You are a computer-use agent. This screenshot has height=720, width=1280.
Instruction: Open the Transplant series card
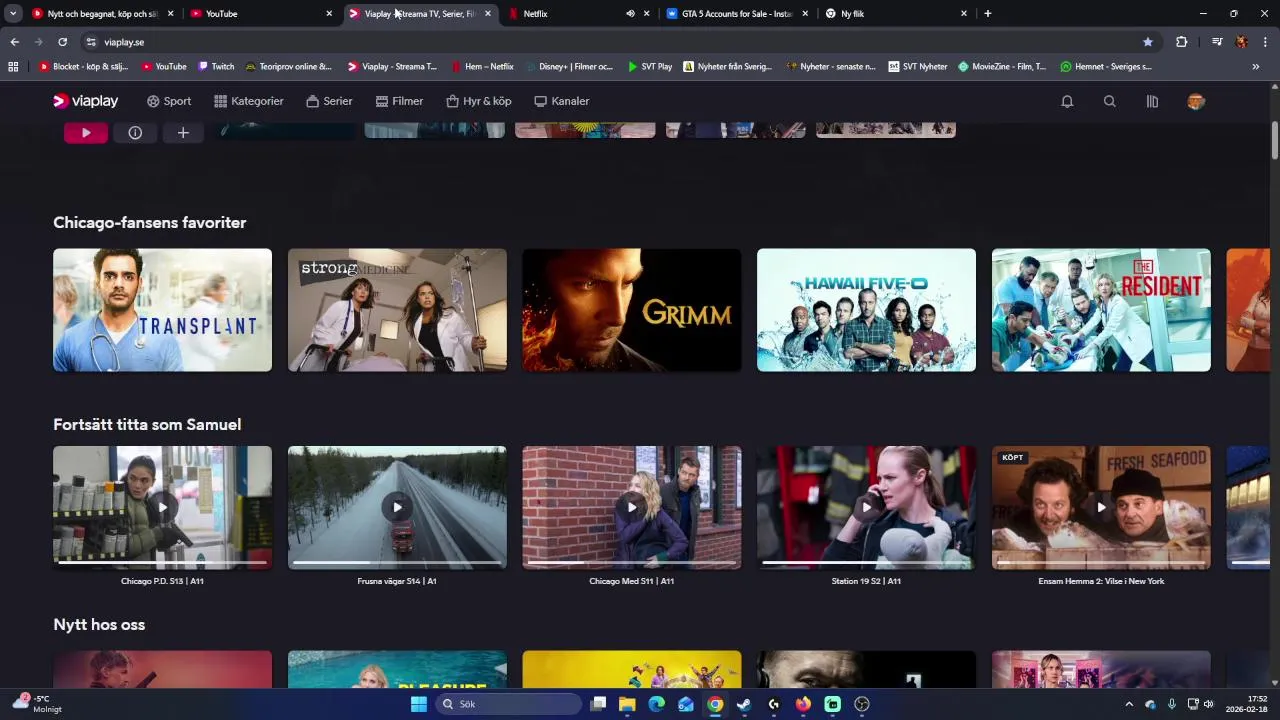tap(162, 310)
